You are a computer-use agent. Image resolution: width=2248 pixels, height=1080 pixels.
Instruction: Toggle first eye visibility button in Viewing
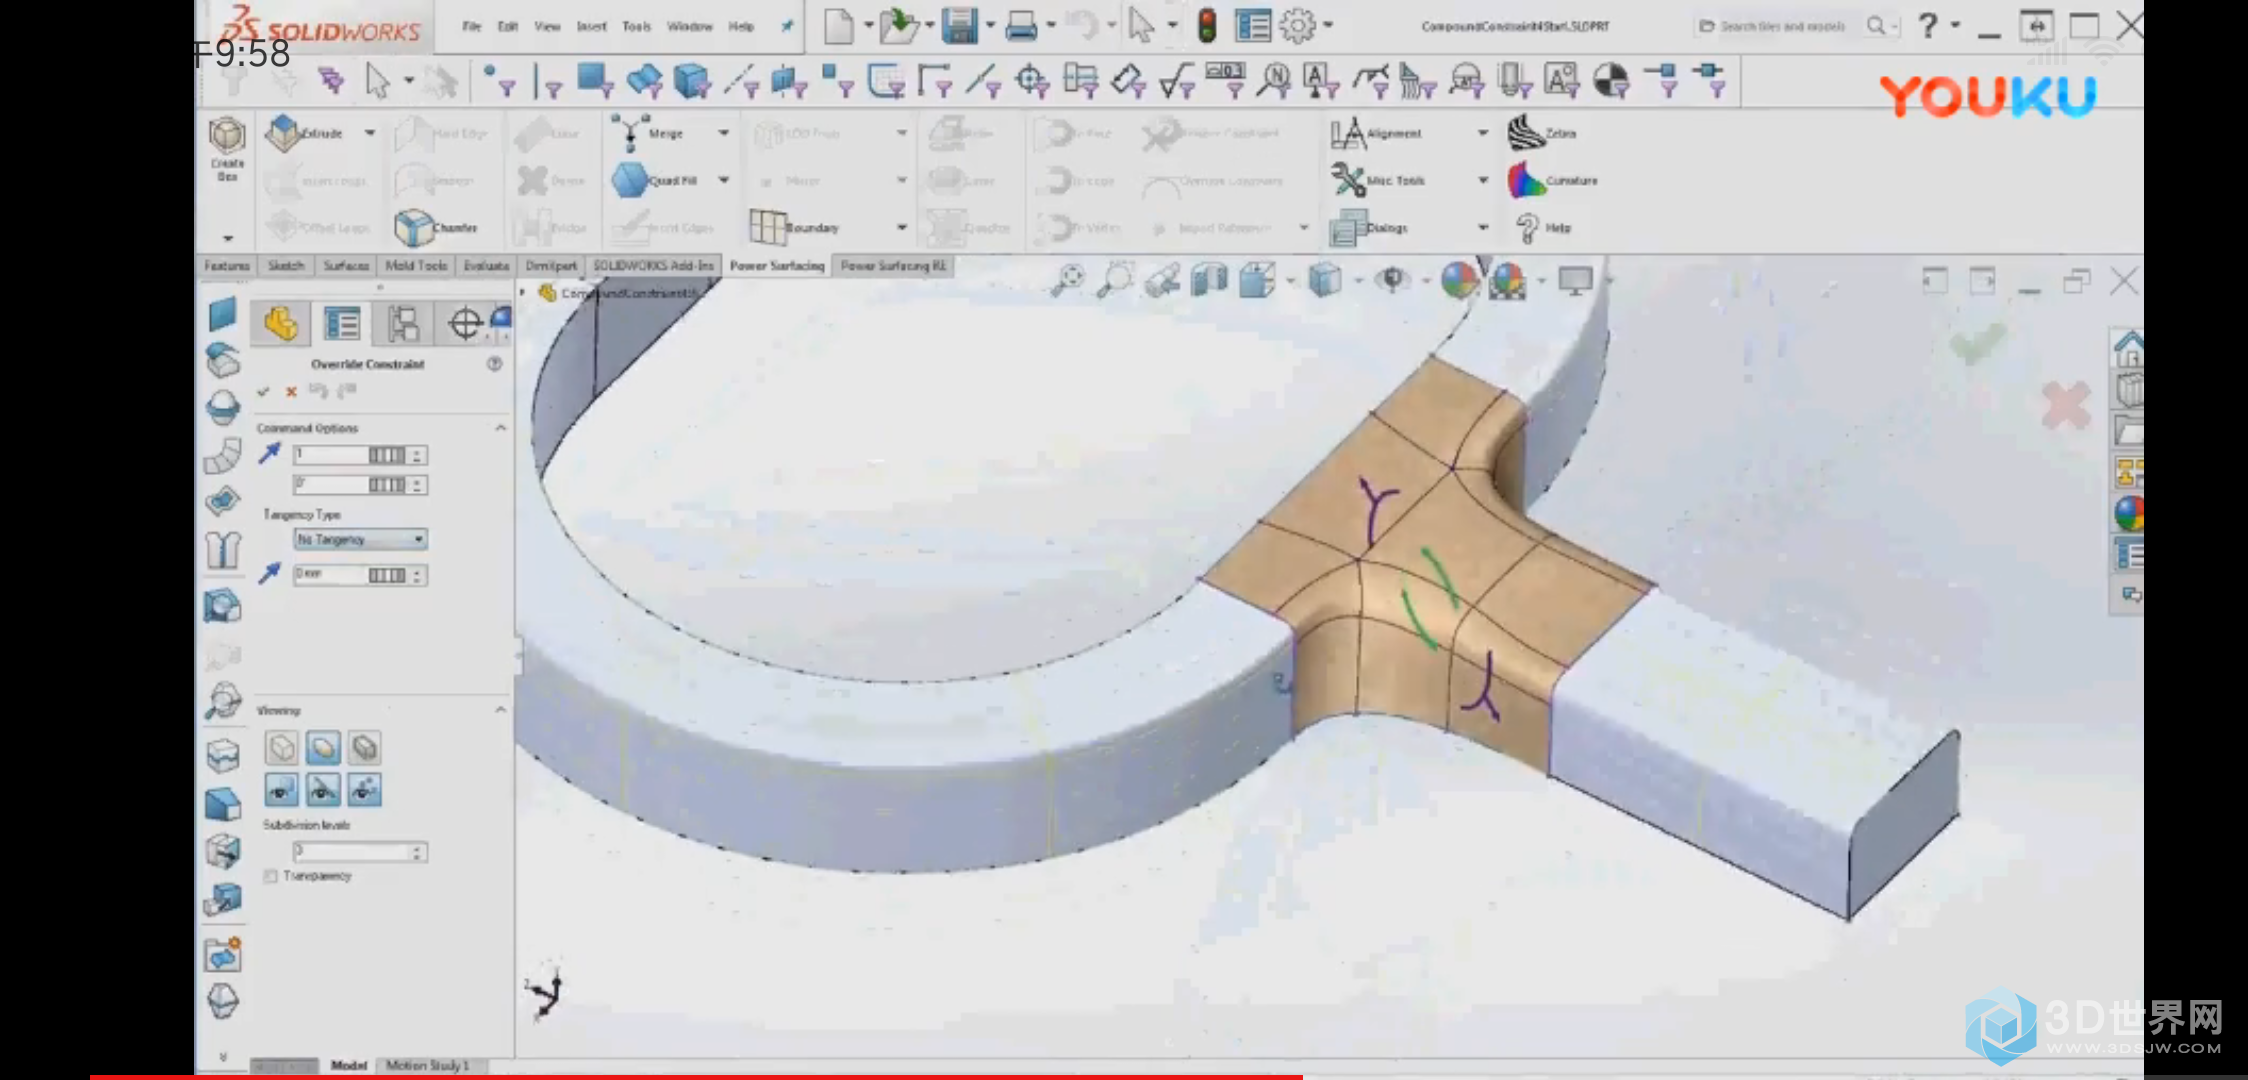(281, 790)
